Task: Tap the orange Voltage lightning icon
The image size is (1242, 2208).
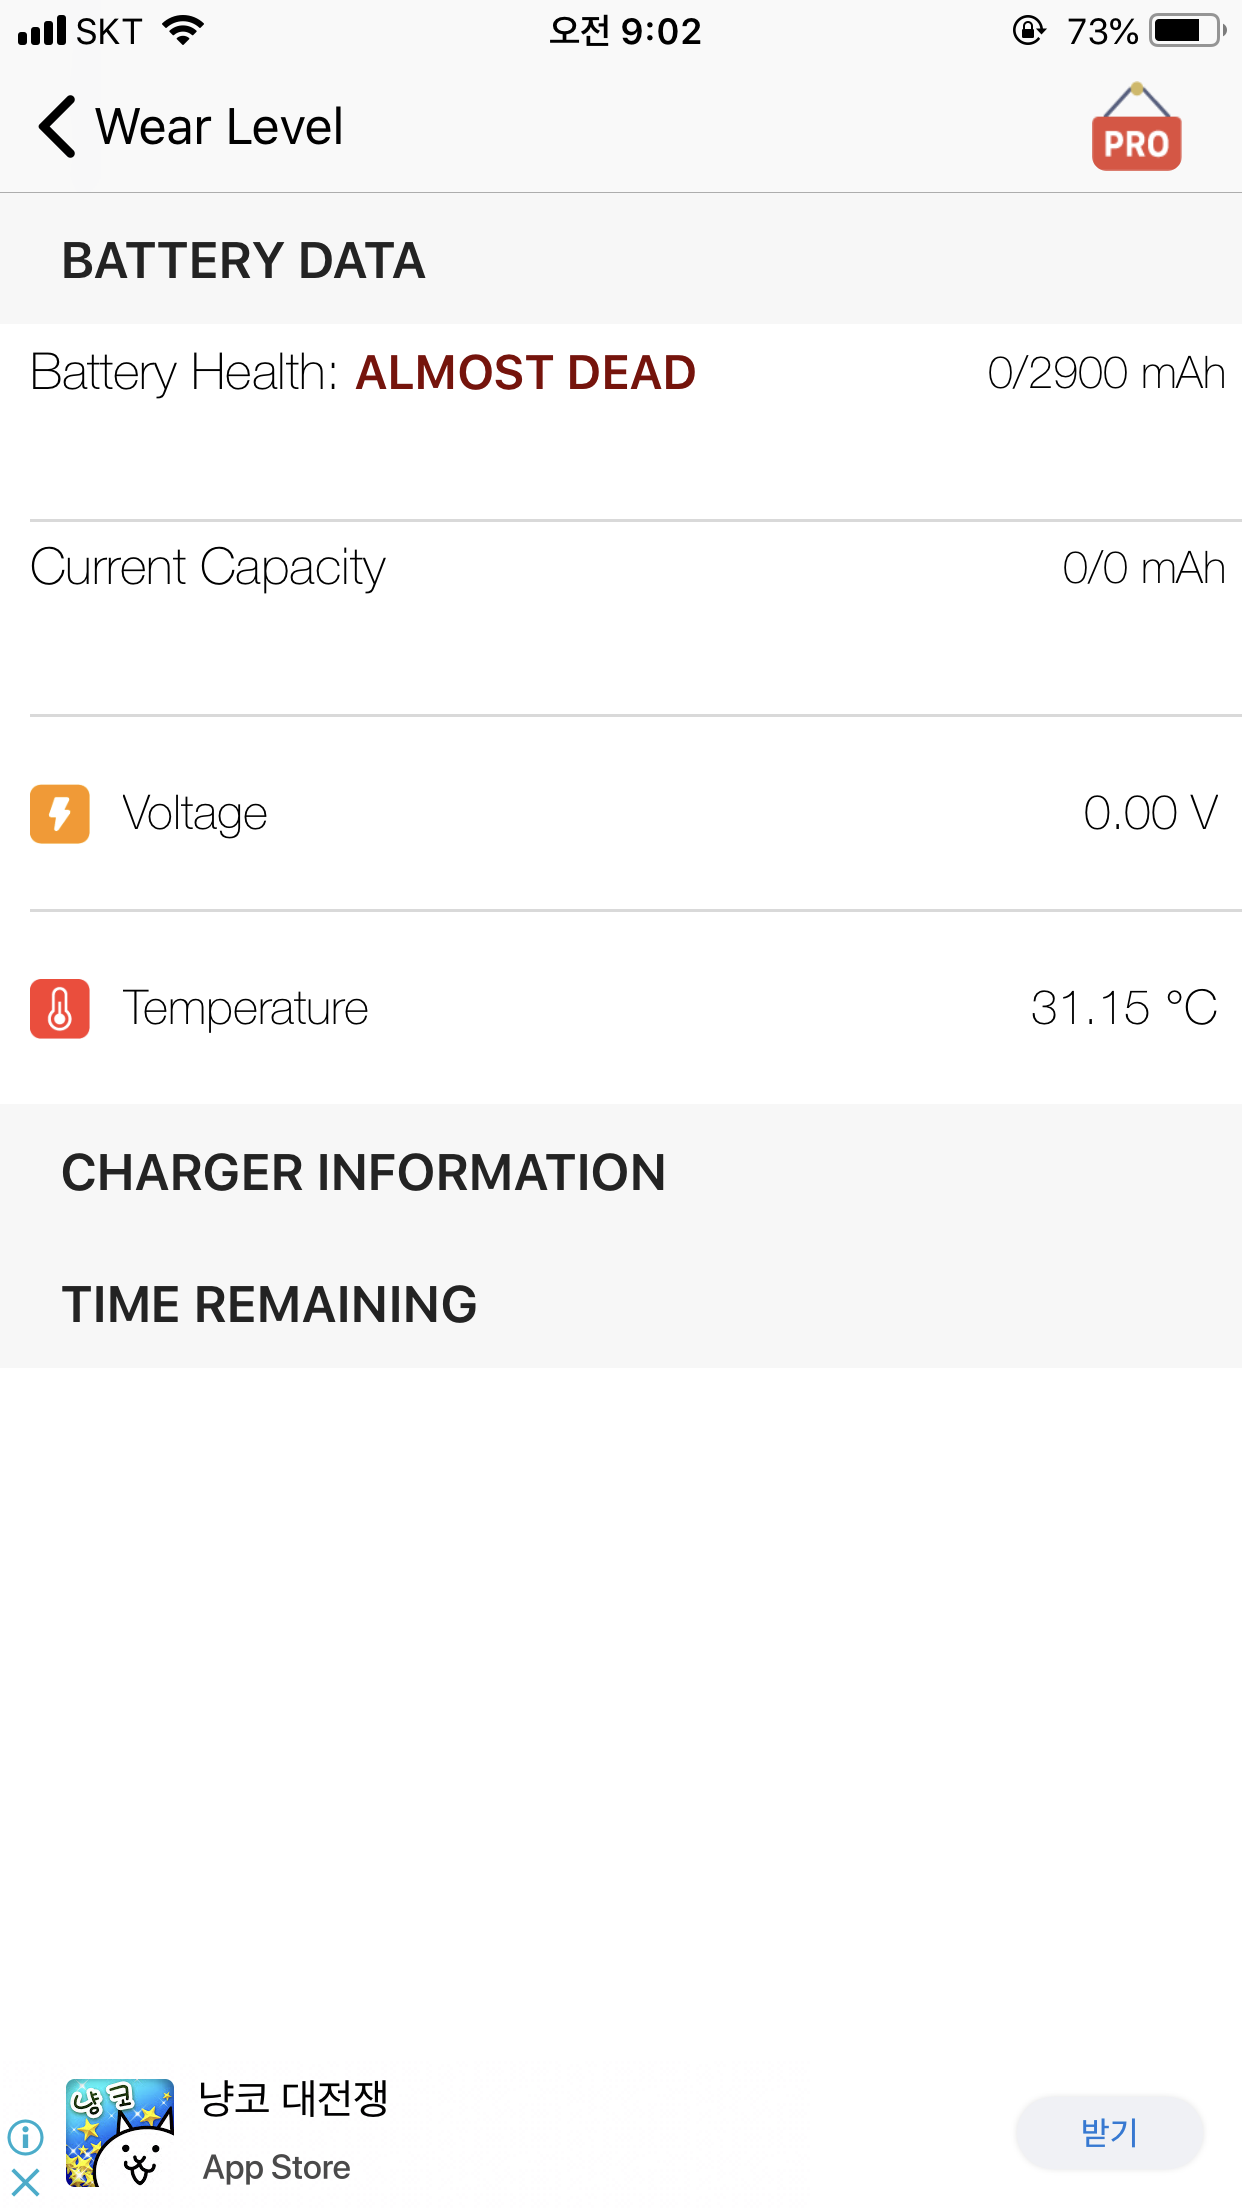Action: (x=60, y=814)
